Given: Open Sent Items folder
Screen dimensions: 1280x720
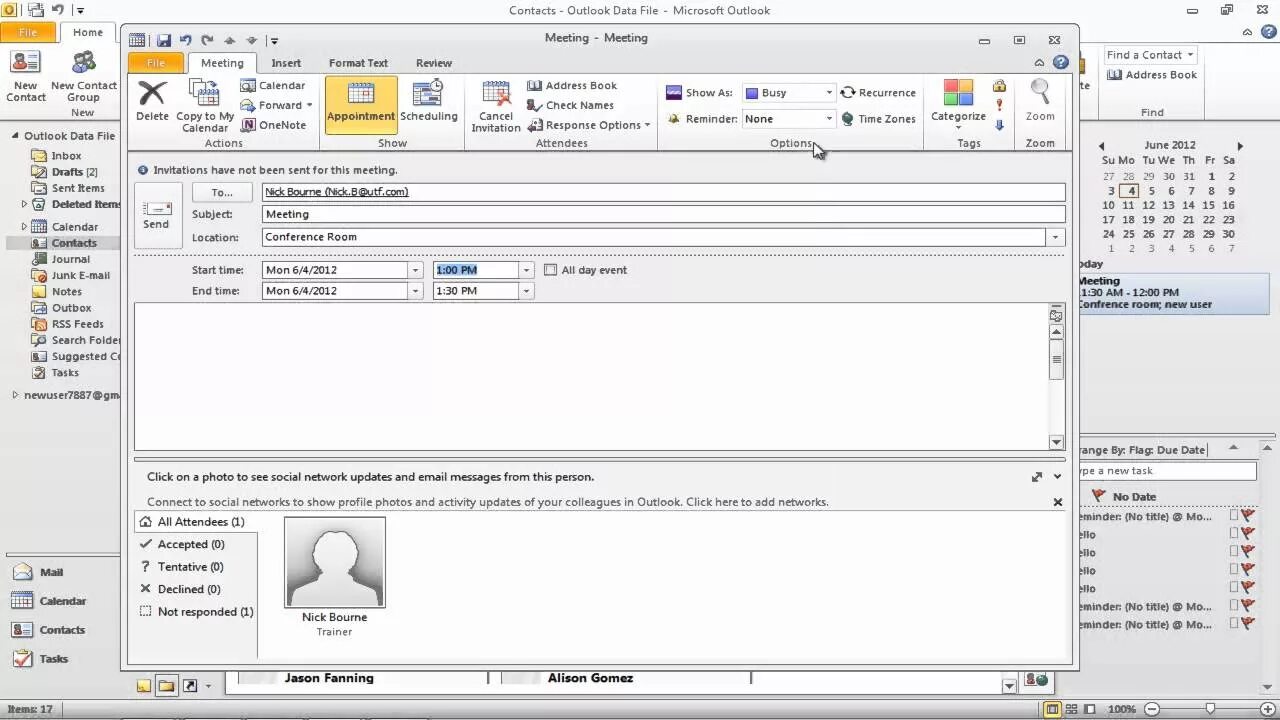Looking at the screenshot, I should point(68,188).
